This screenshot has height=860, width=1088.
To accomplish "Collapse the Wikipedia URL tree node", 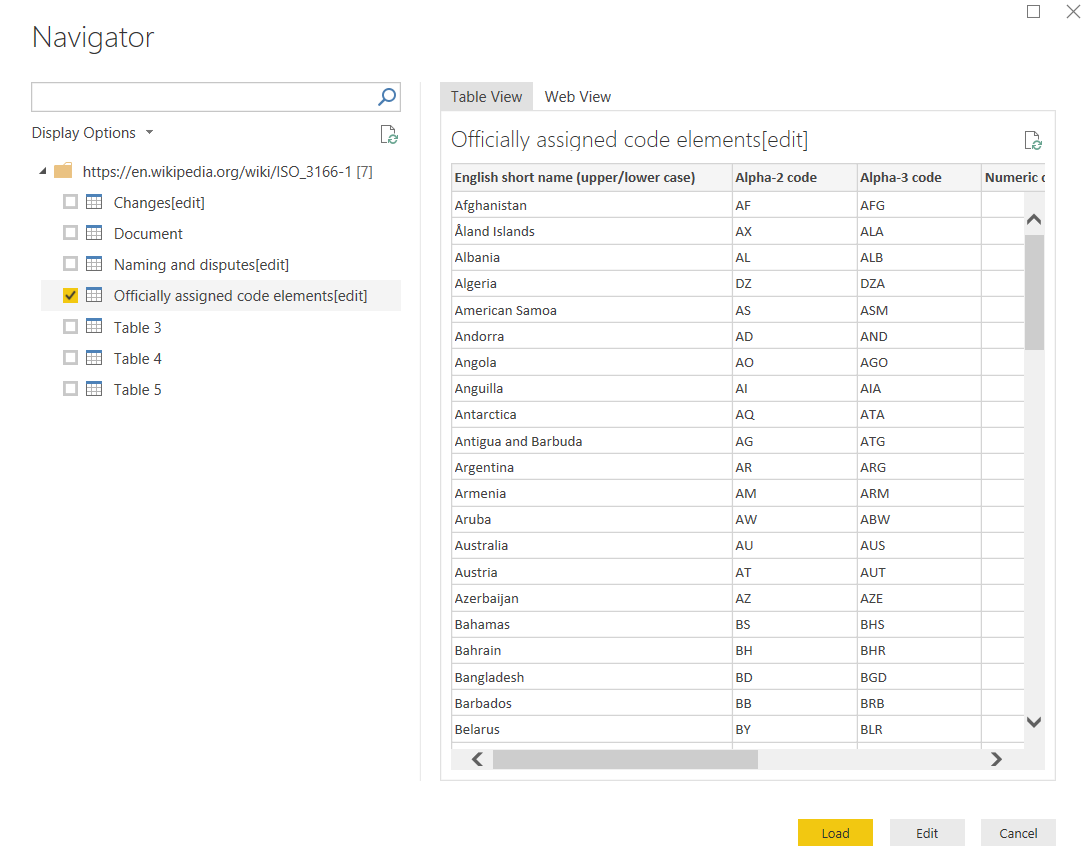I will [43, 171].
